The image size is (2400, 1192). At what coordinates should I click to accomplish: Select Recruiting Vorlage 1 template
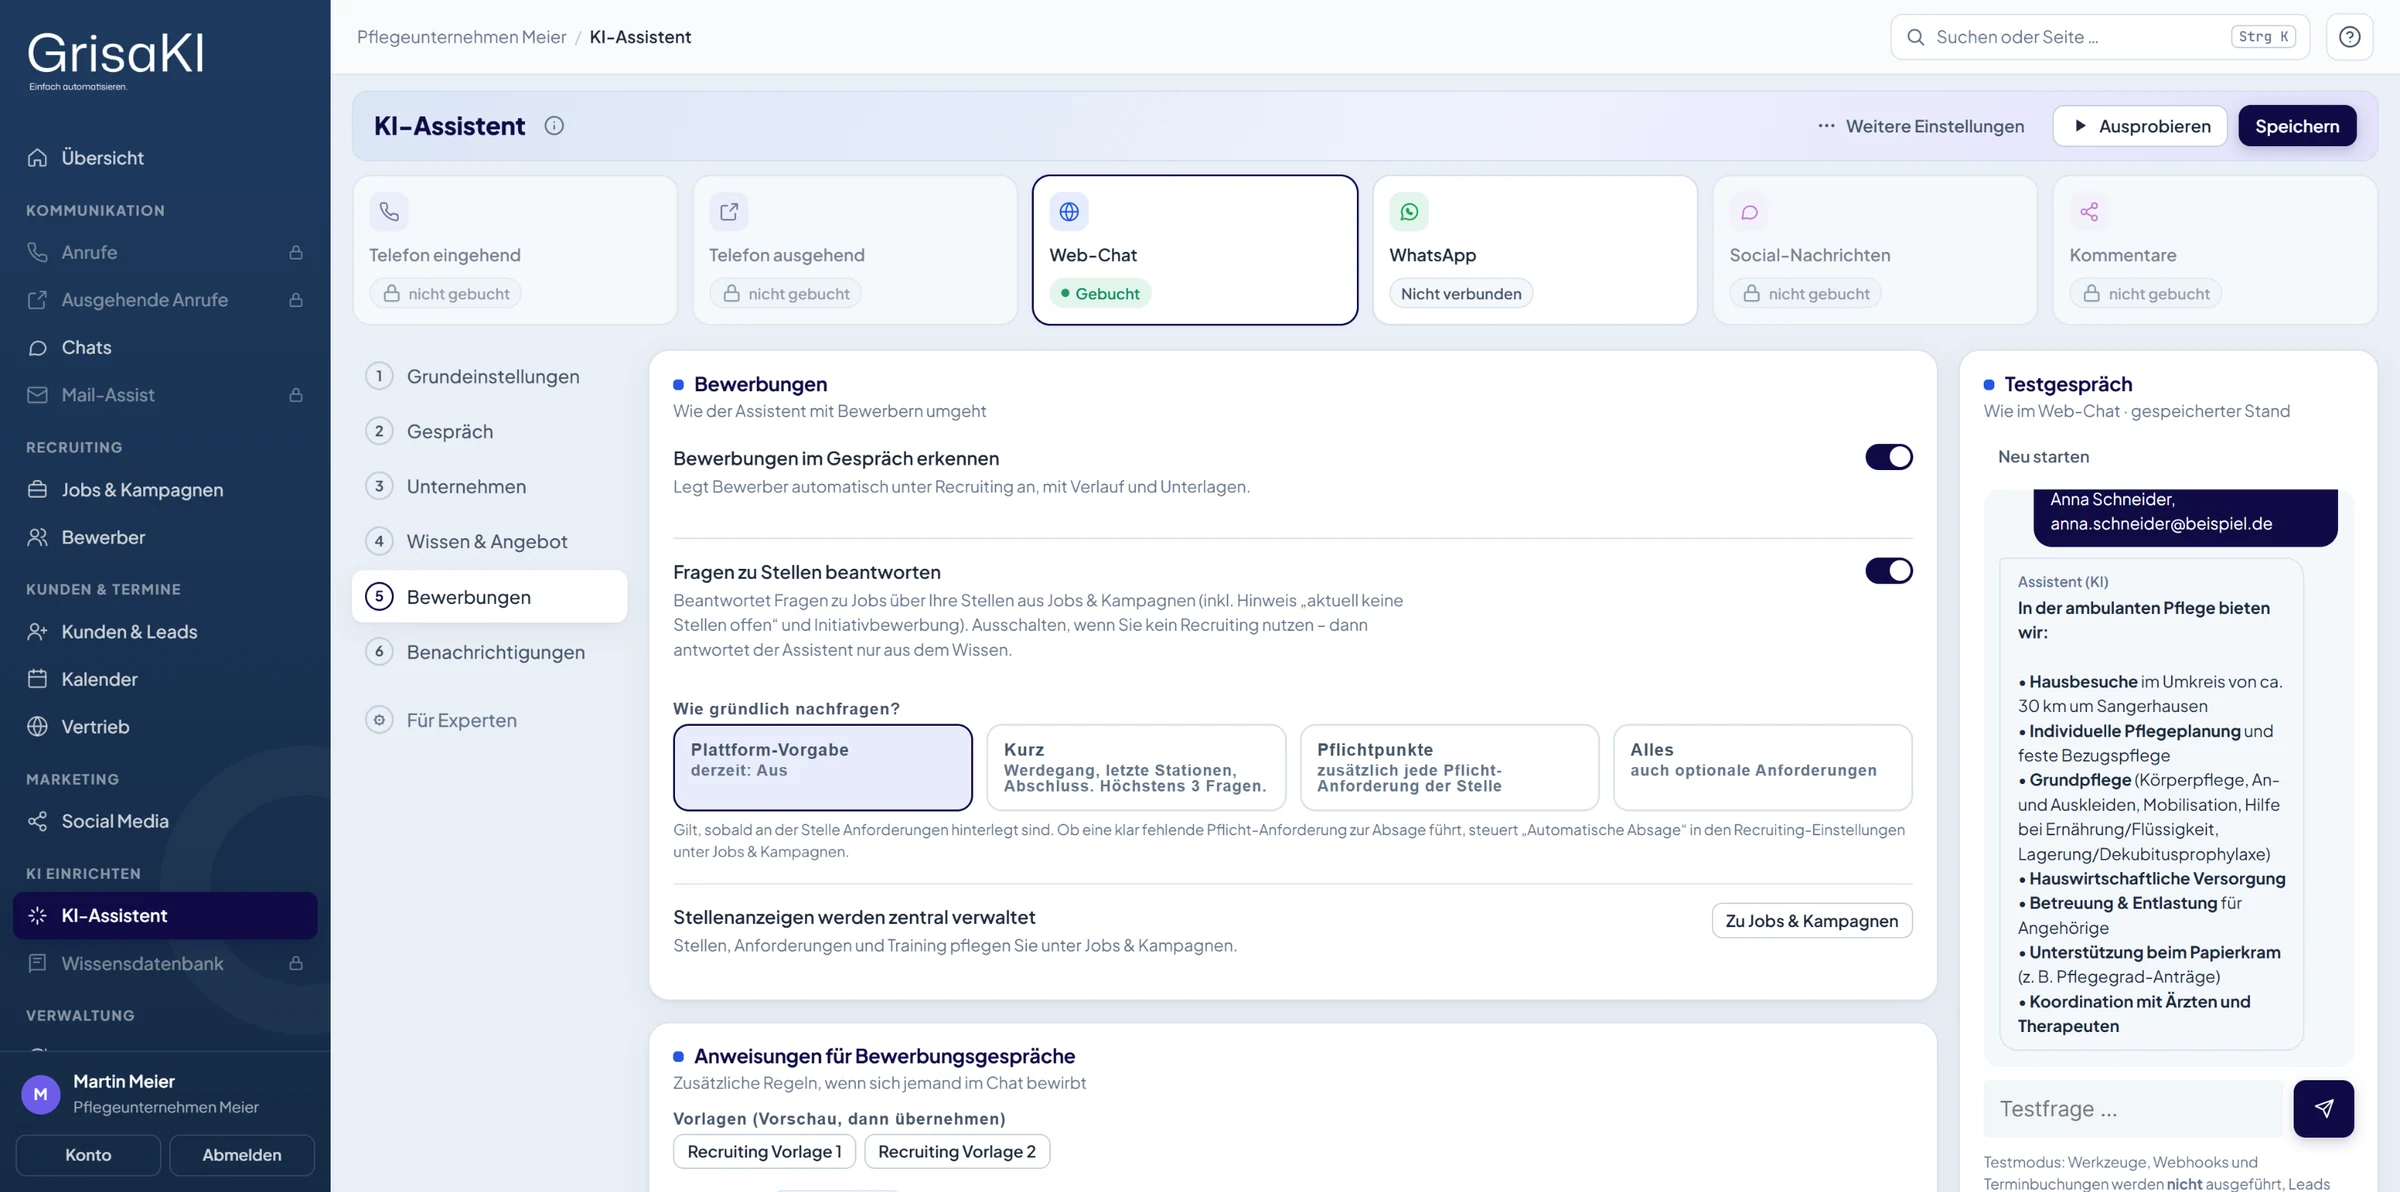pos(764,1152)
